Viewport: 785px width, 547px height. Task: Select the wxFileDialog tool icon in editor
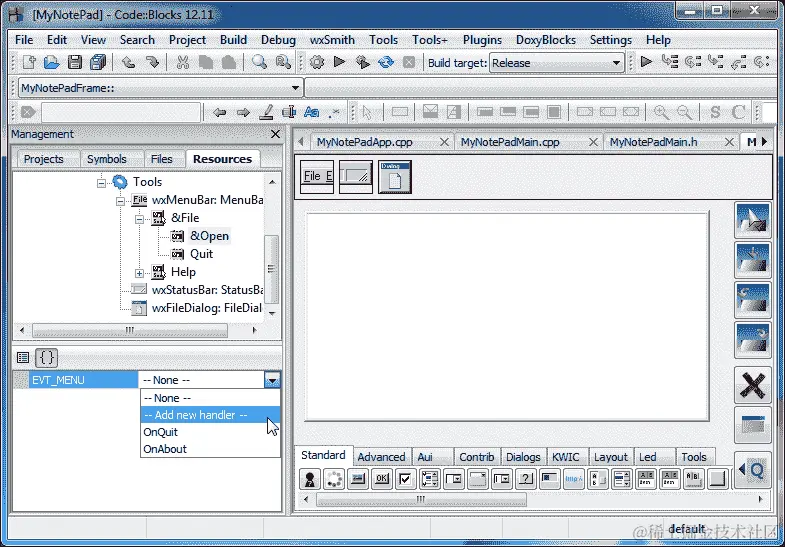[x=395, y=177]
